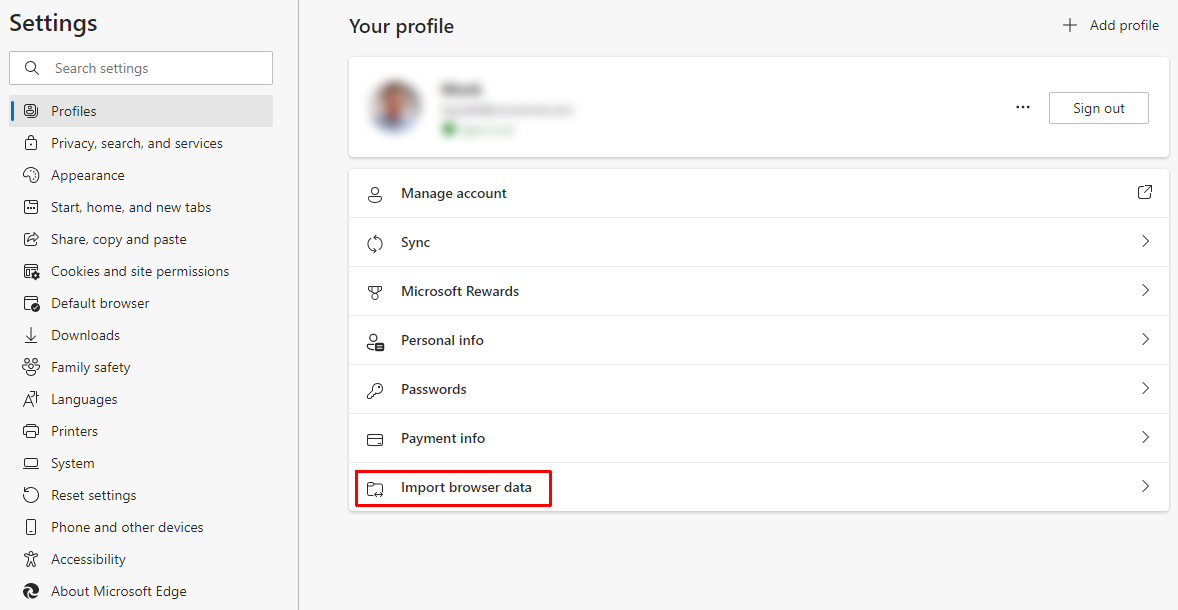Open profile more options ellipsis
The height and width of the screenshot is (610, 1178).
(1022, 107)
